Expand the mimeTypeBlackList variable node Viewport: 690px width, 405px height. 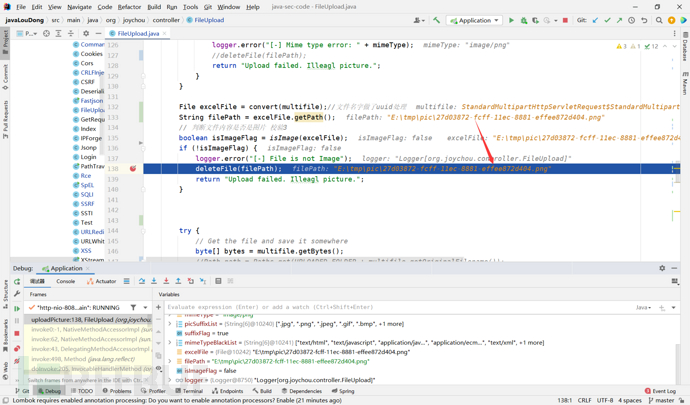click(x=170, y=343)
